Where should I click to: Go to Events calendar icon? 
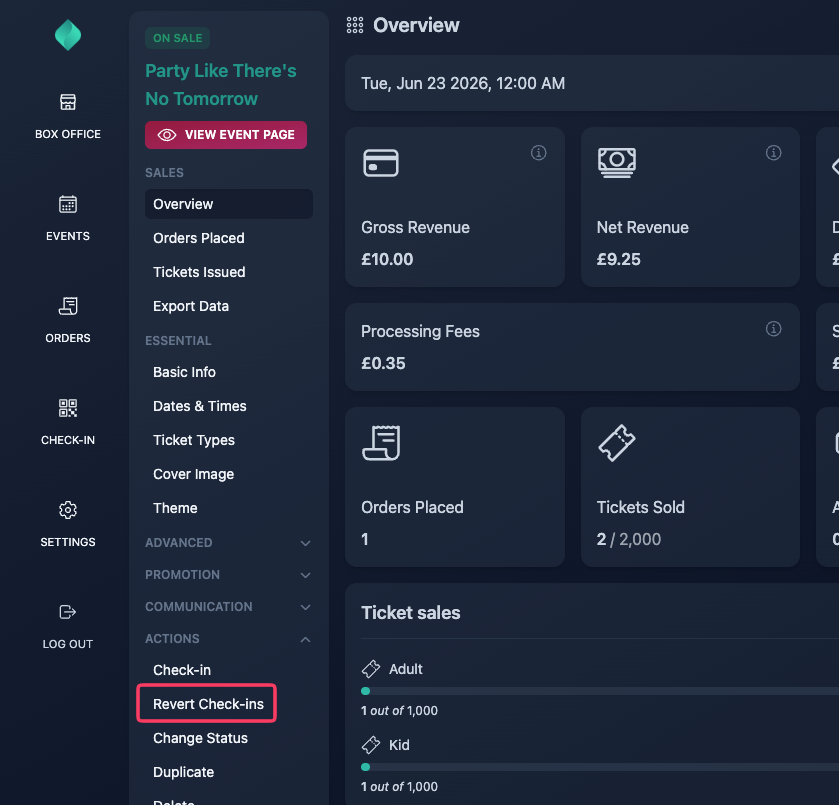[68, 204]
